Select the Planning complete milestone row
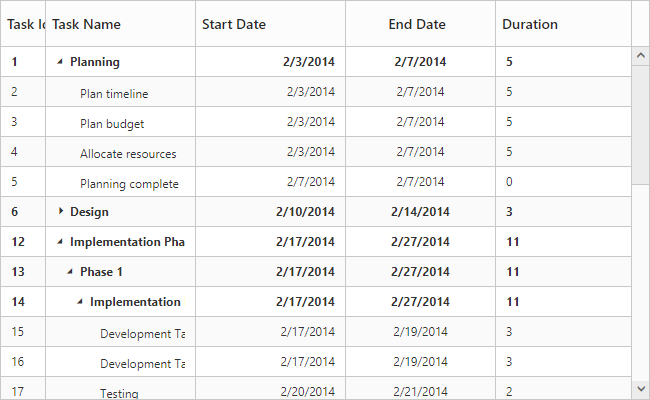650x400 pixels. pyautogui.click(x=129, y=184)
